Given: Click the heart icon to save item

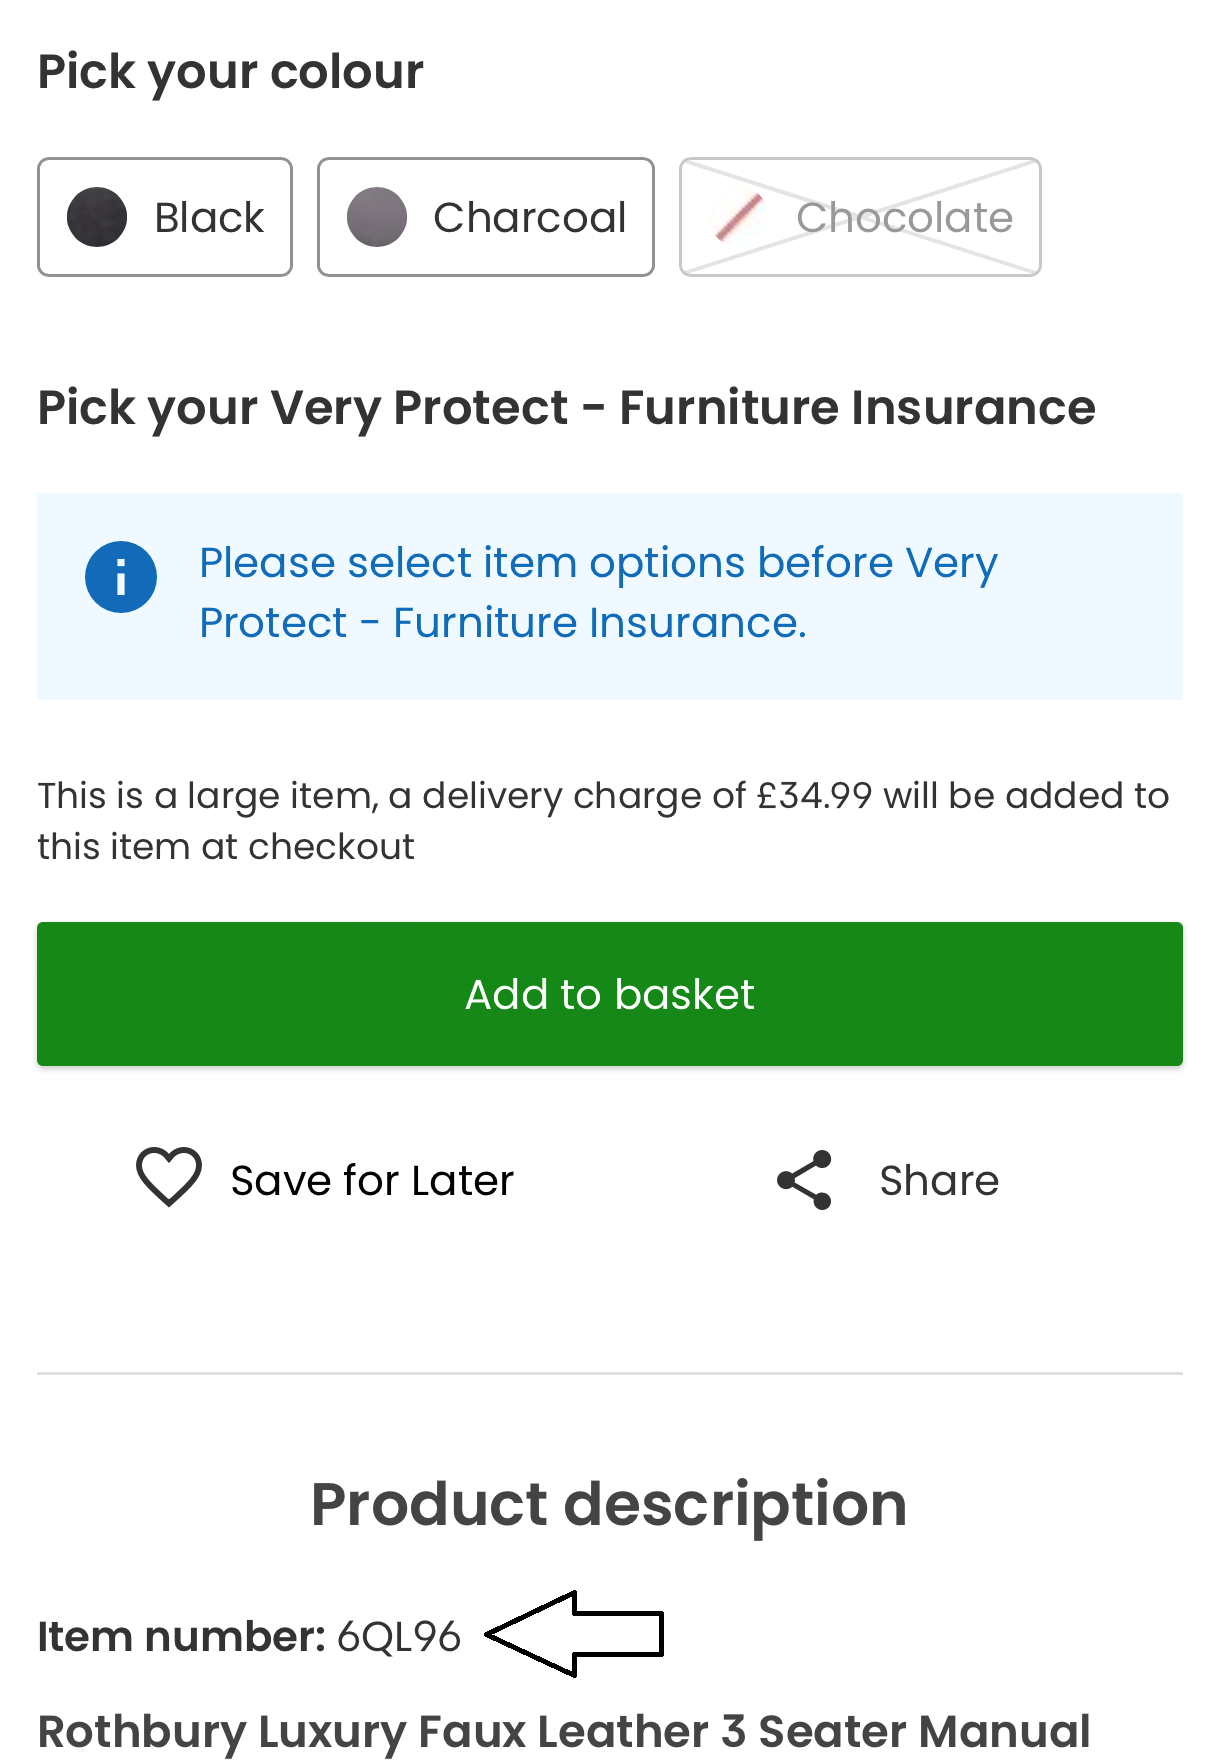Looking at the screenshot, I should [x=169, y=1178].
